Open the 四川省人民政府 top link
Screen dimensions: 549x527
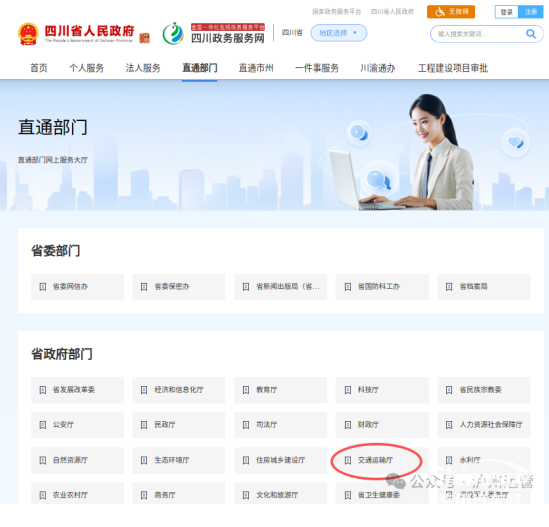click(392, 12)
